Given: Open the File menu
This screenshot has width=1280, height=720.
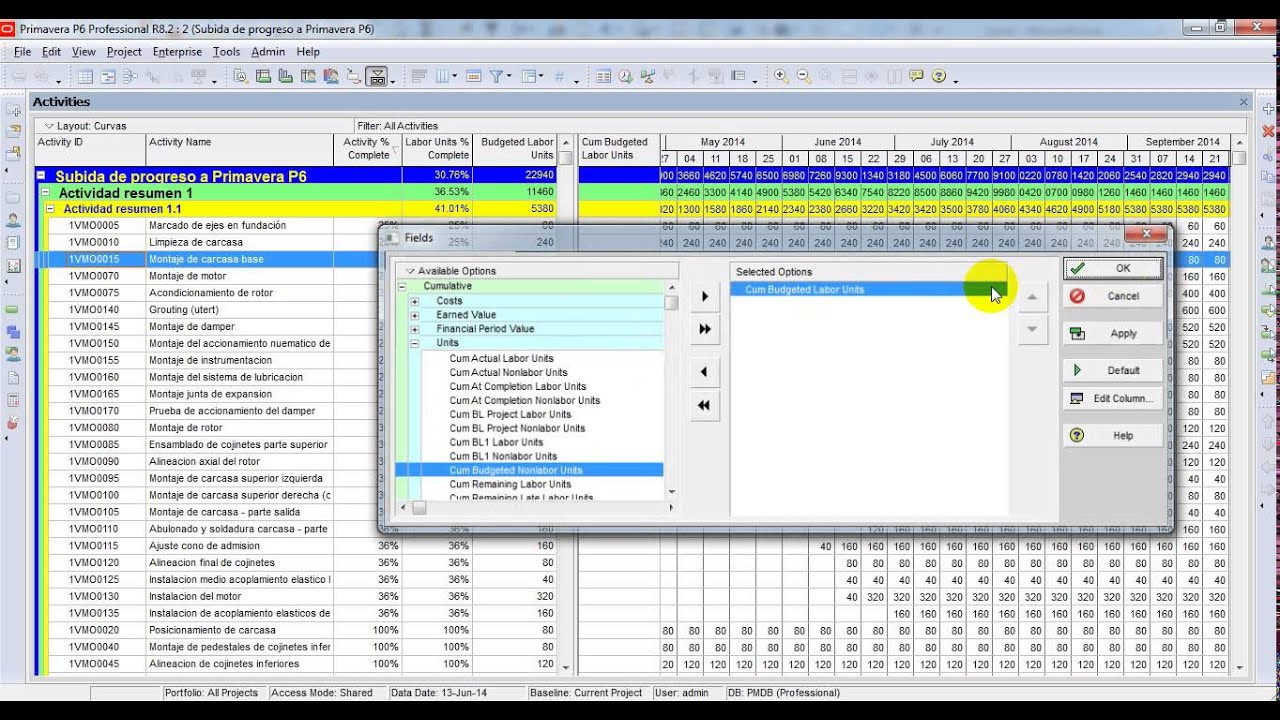Looking at the screenshot, I should (x=22, y=52).
